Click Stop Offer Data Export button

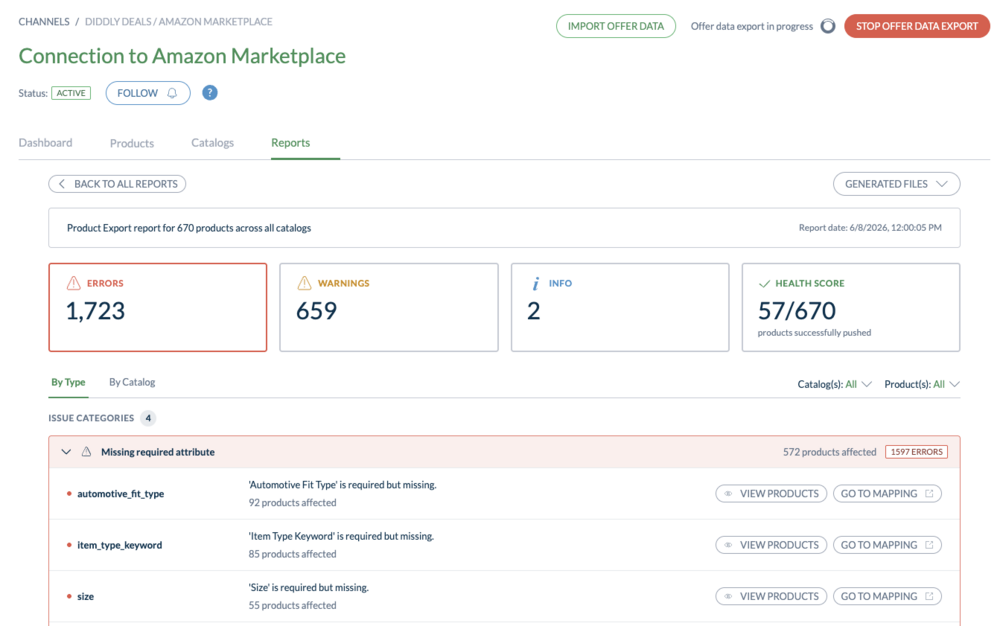tap(916, 26)
